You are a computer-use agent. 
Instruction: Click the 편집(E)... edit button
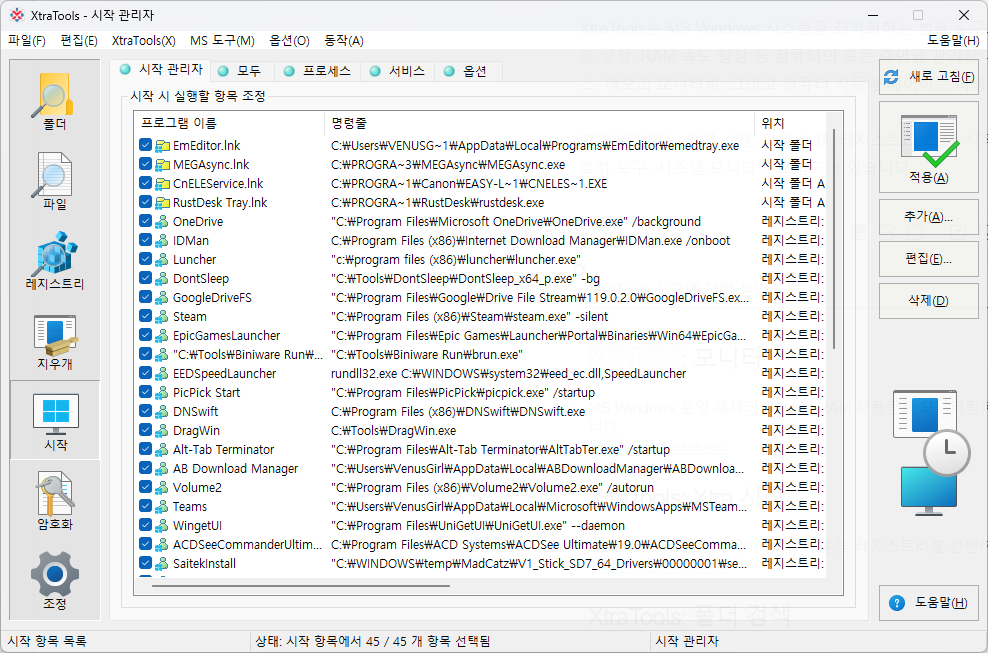(x=929, y=259)
